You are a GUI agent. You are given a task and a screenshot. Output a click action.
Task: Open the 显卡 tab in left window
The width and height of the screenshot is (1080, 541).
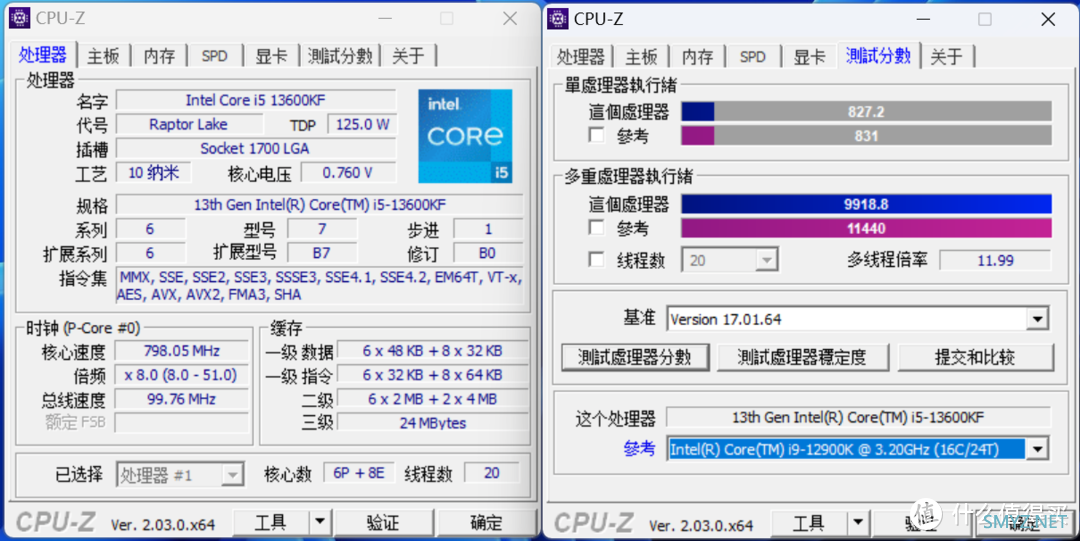click(x=271, y=56)
